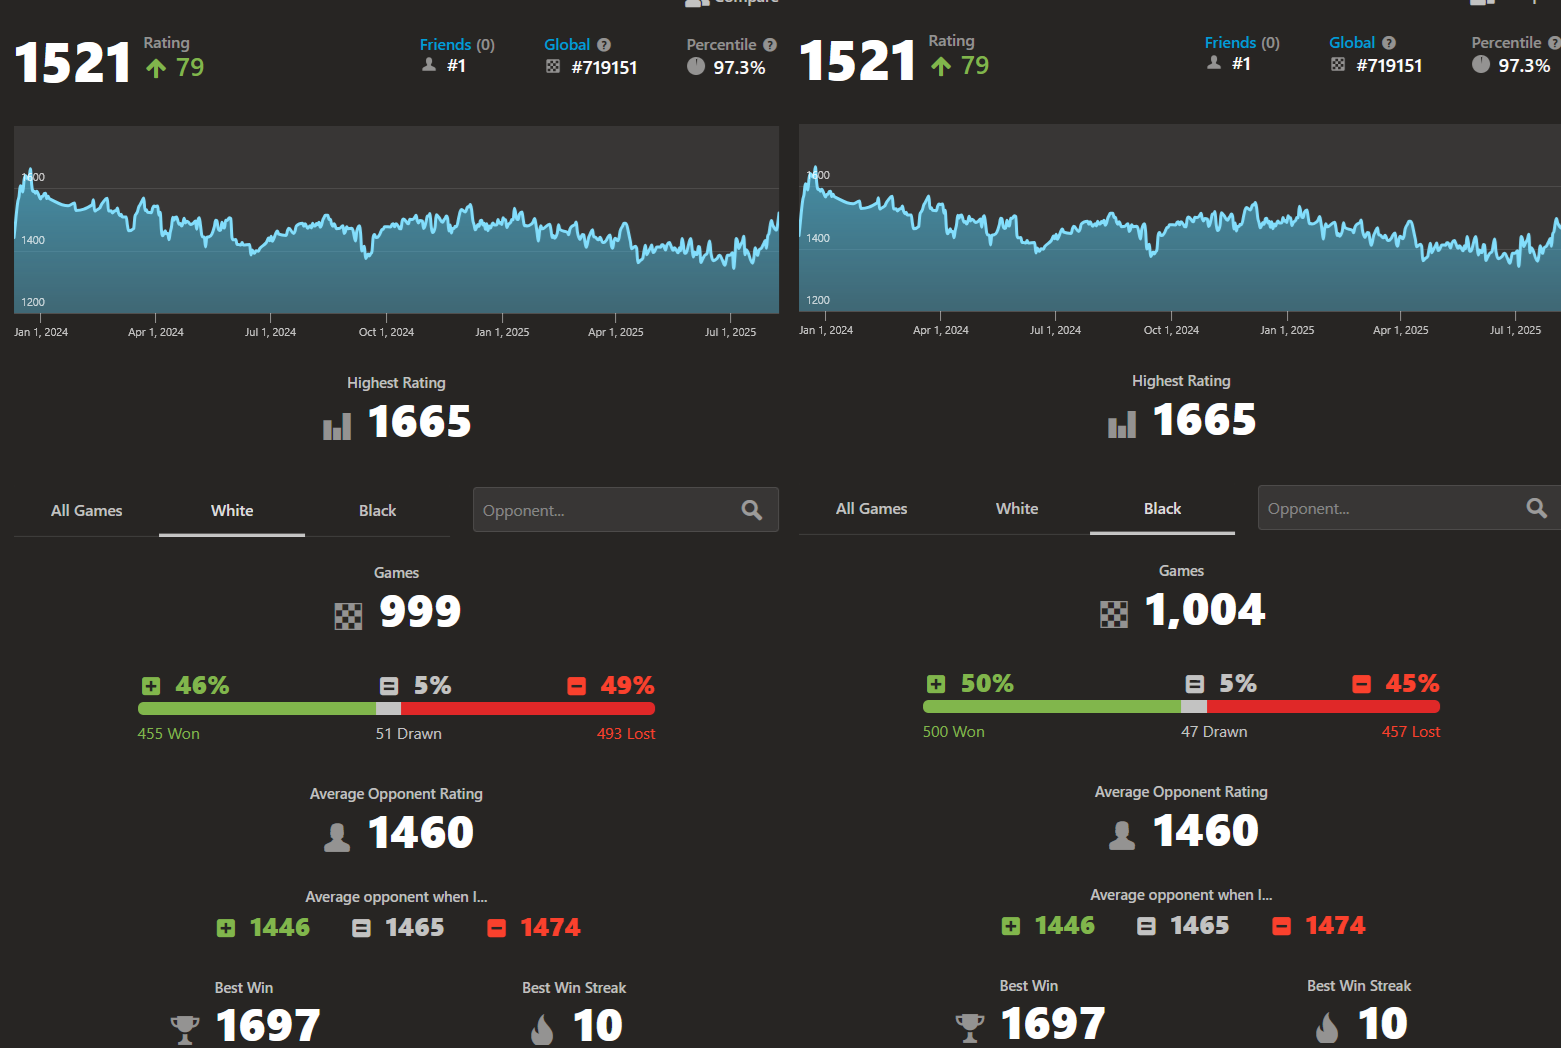Image resolution: width=1561 pixels, height=1048 pixels.
Task: Click the trophy icon beside 1697 in the Black-stats panel
Action: tap(970, 1028)
